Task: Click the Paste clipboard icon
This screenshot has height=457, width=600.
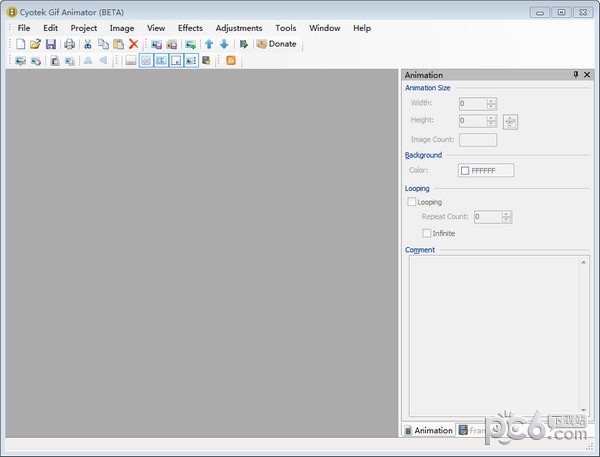Action: point(119,44)
